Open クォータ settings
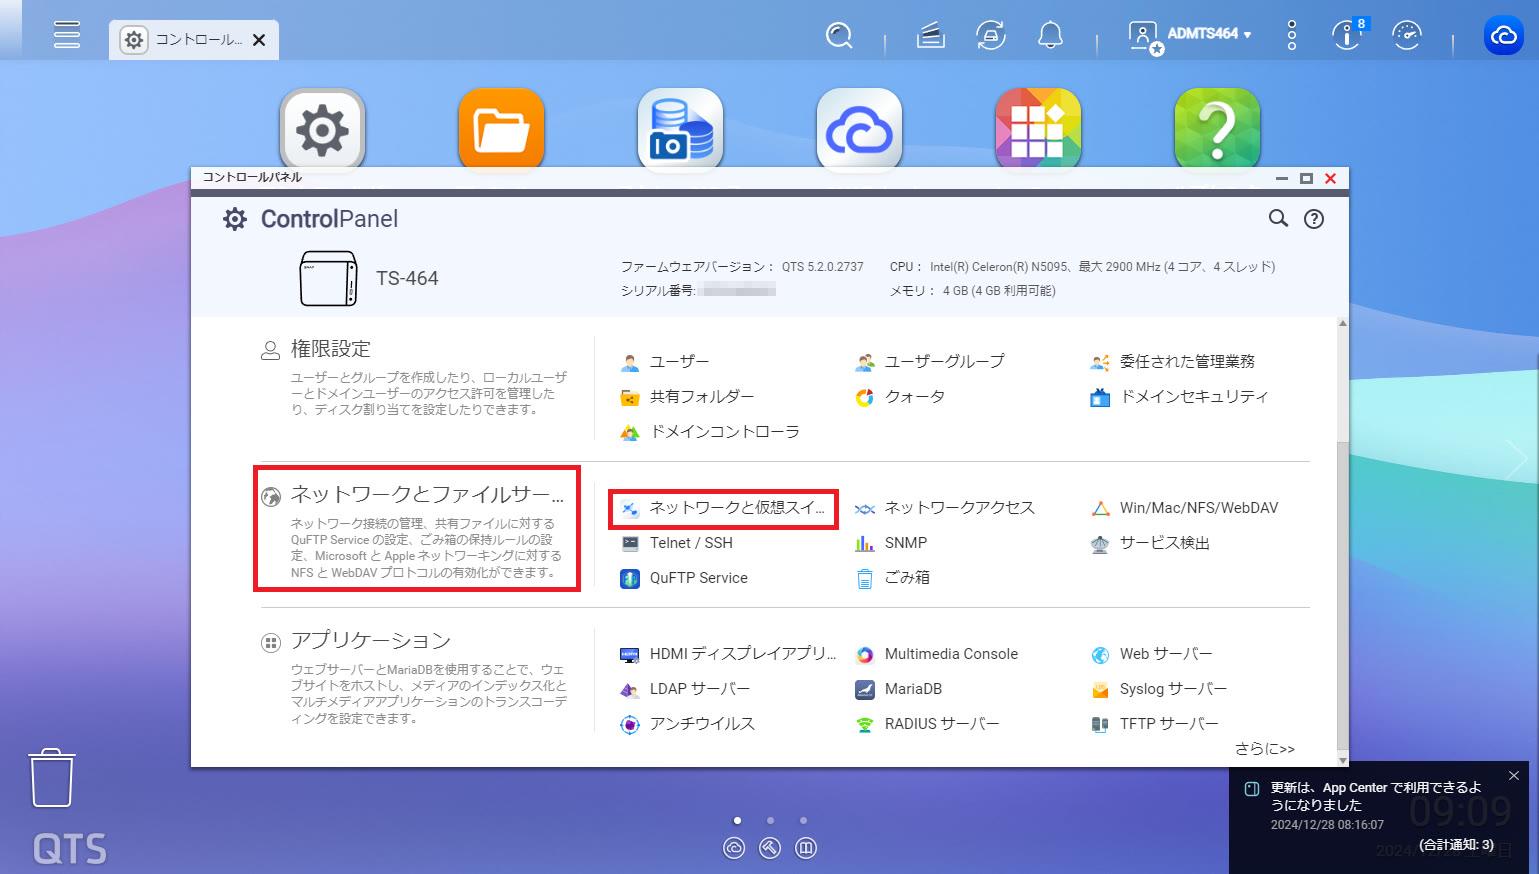1539x874 pixels. tap(900, 397)
